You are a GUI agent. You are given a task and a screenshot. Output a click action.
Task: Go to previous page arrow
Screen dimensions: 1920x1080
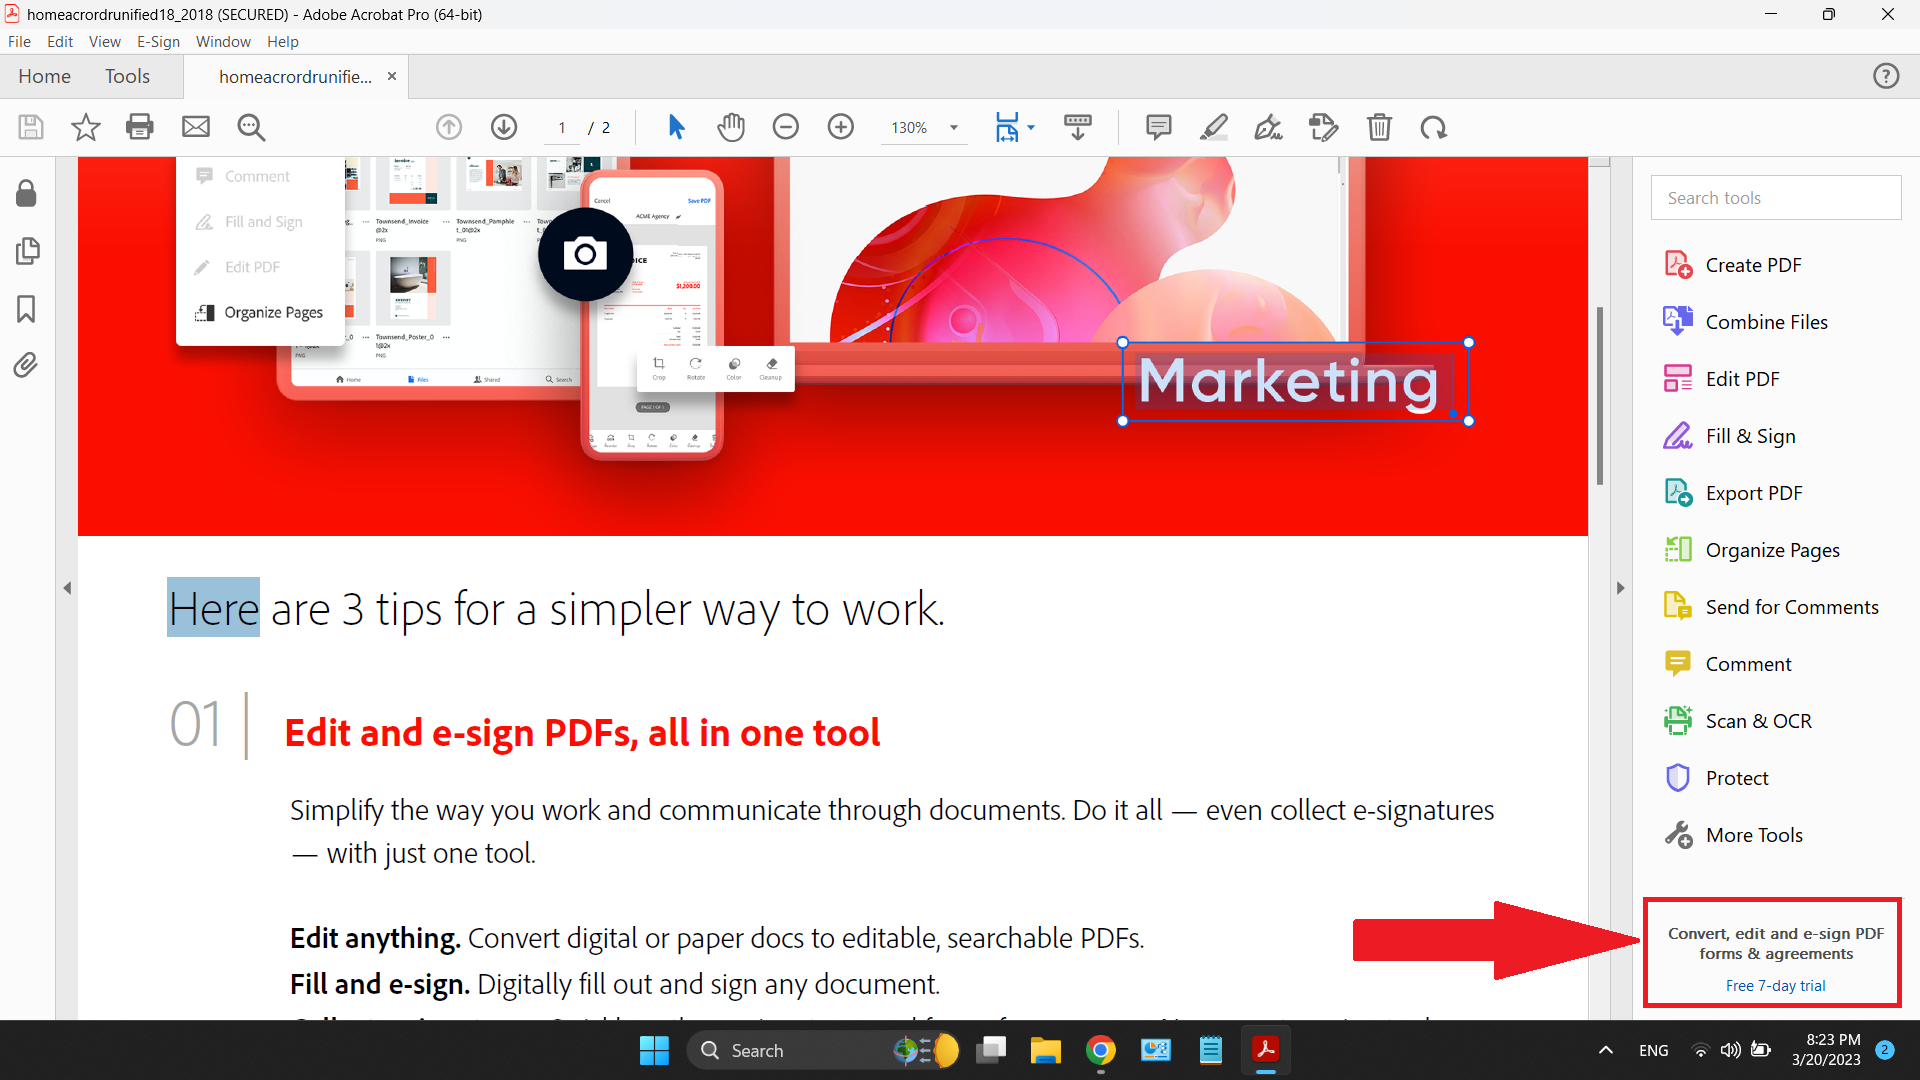[x=449, y=127]
